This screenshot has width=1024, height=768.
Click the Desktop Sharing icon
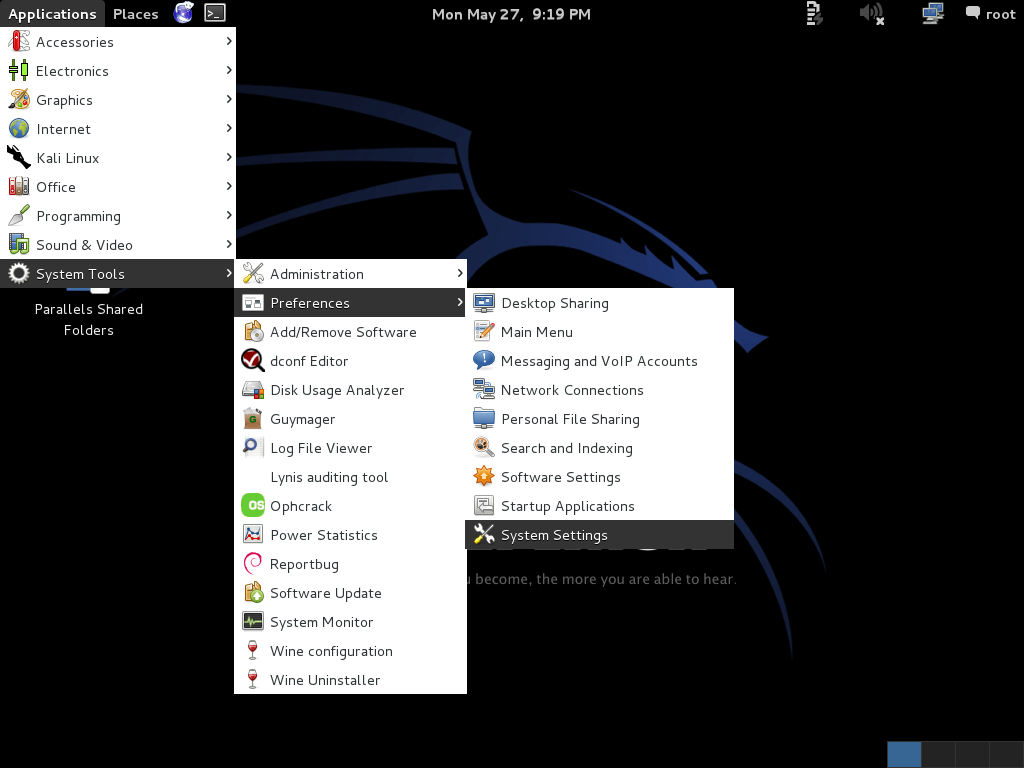click(484, 303)
